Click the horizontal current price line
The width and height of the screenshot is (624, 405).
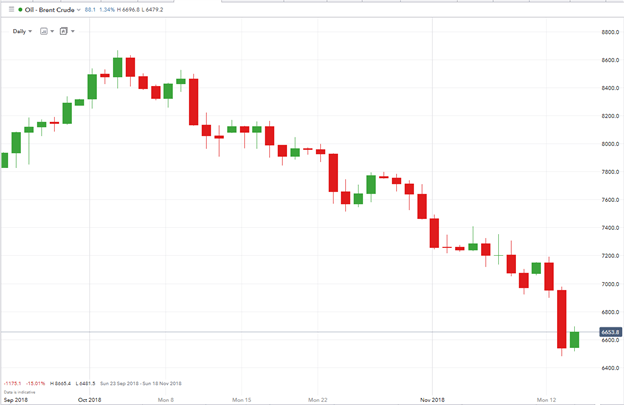[x=298, y=331]
